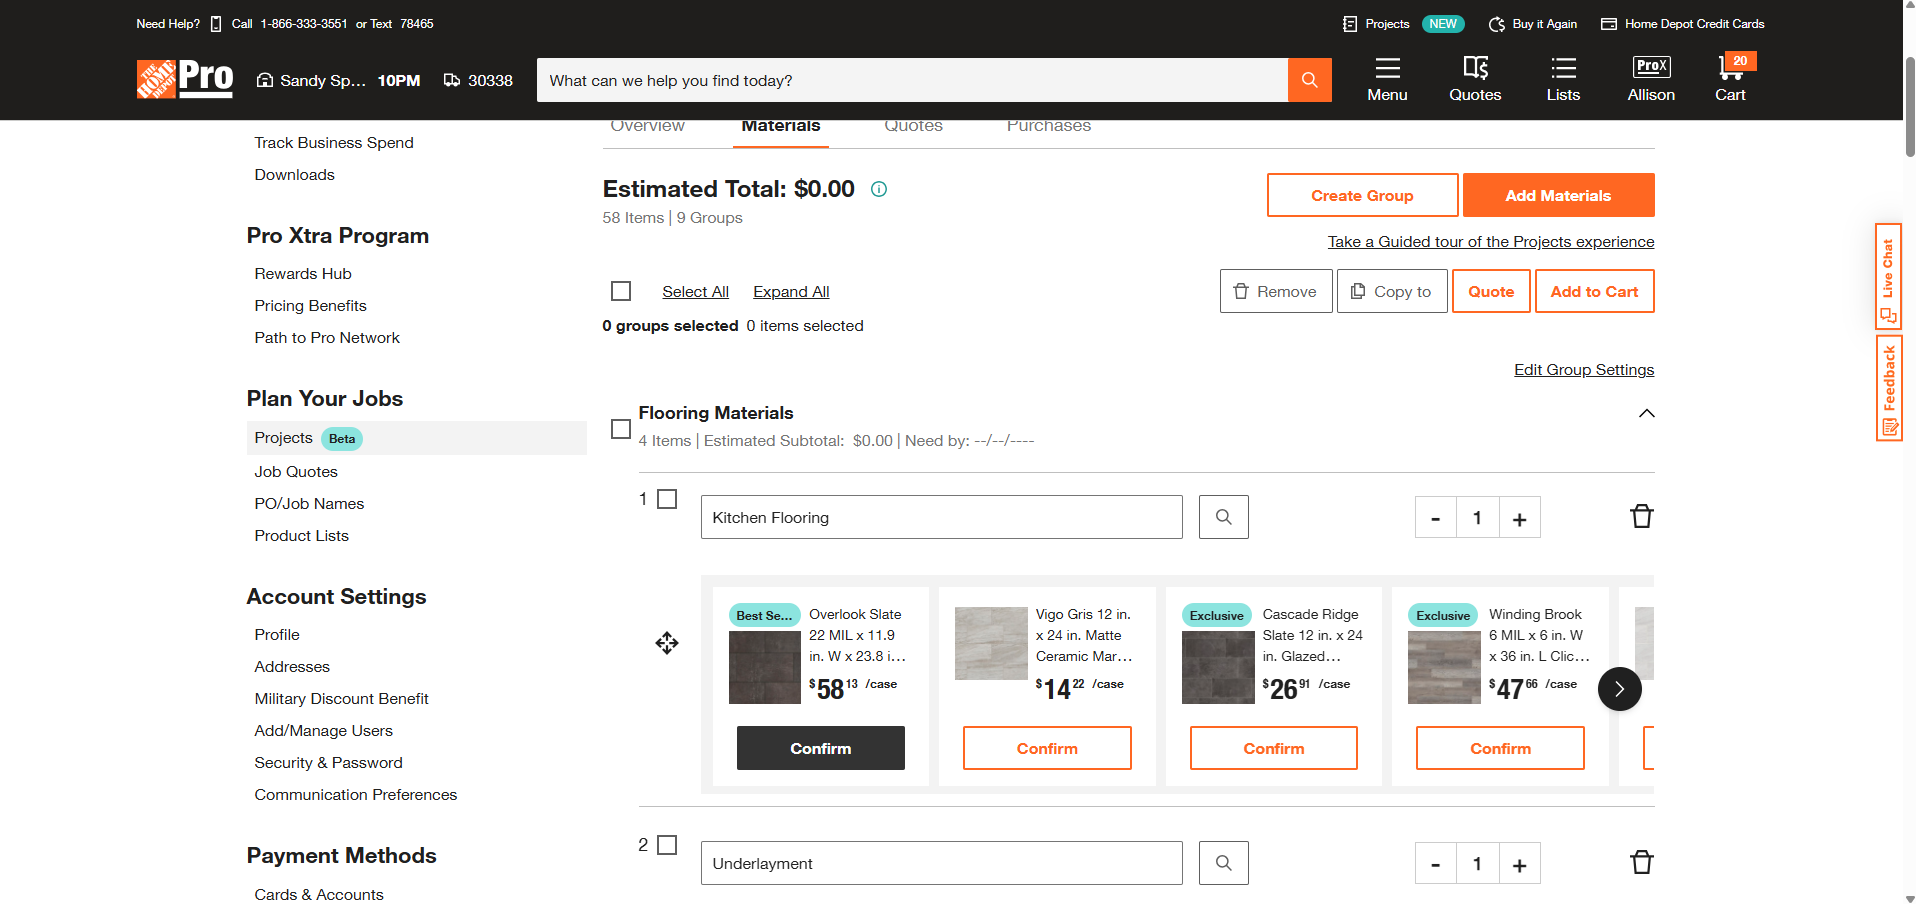Viewport: 1916px width, 904px height.
Task: Click the move handle for product row
Action: pos(667,643)
